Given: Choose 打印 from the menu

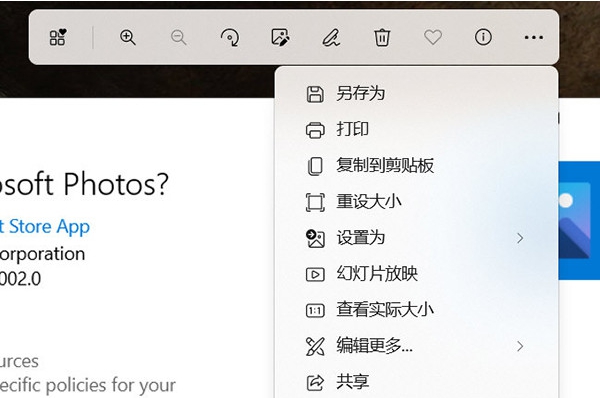Looking at the screenshot, I should [x=416, y=129].
